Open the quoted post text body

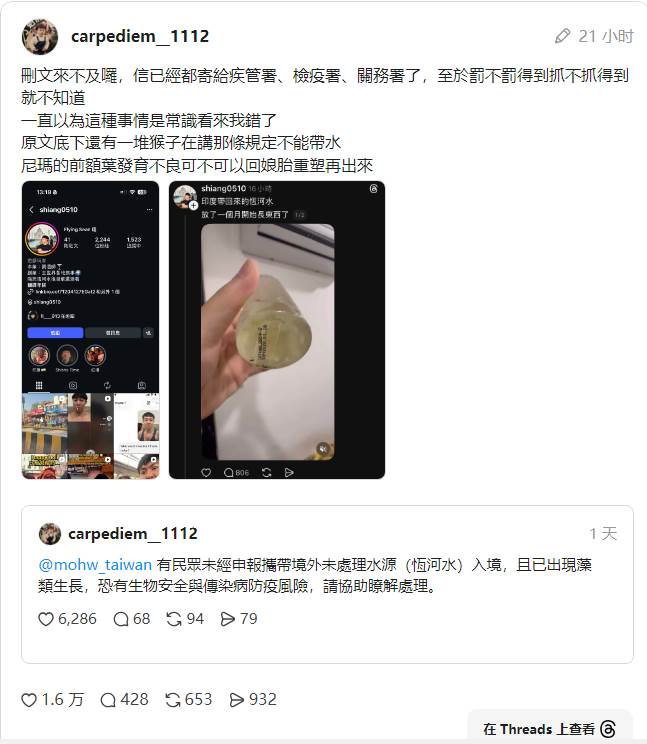pyautogui.click(x=315, y=576)
